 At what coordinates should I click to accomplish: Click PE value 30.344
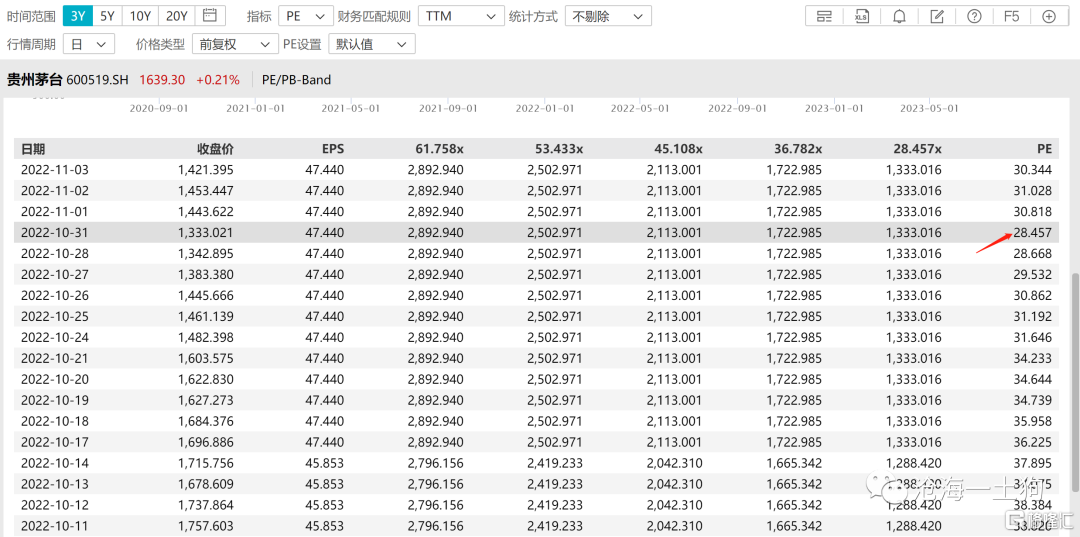click(x=1032, y=169)
